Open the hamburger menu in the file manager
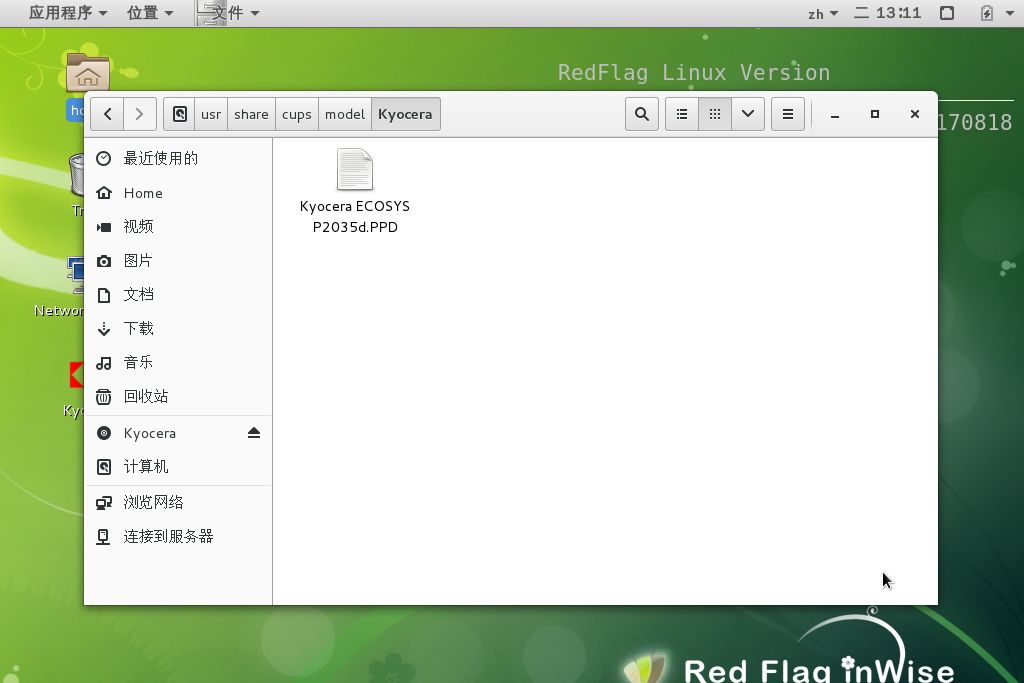1024x683 pixels. tap(788, 114)
